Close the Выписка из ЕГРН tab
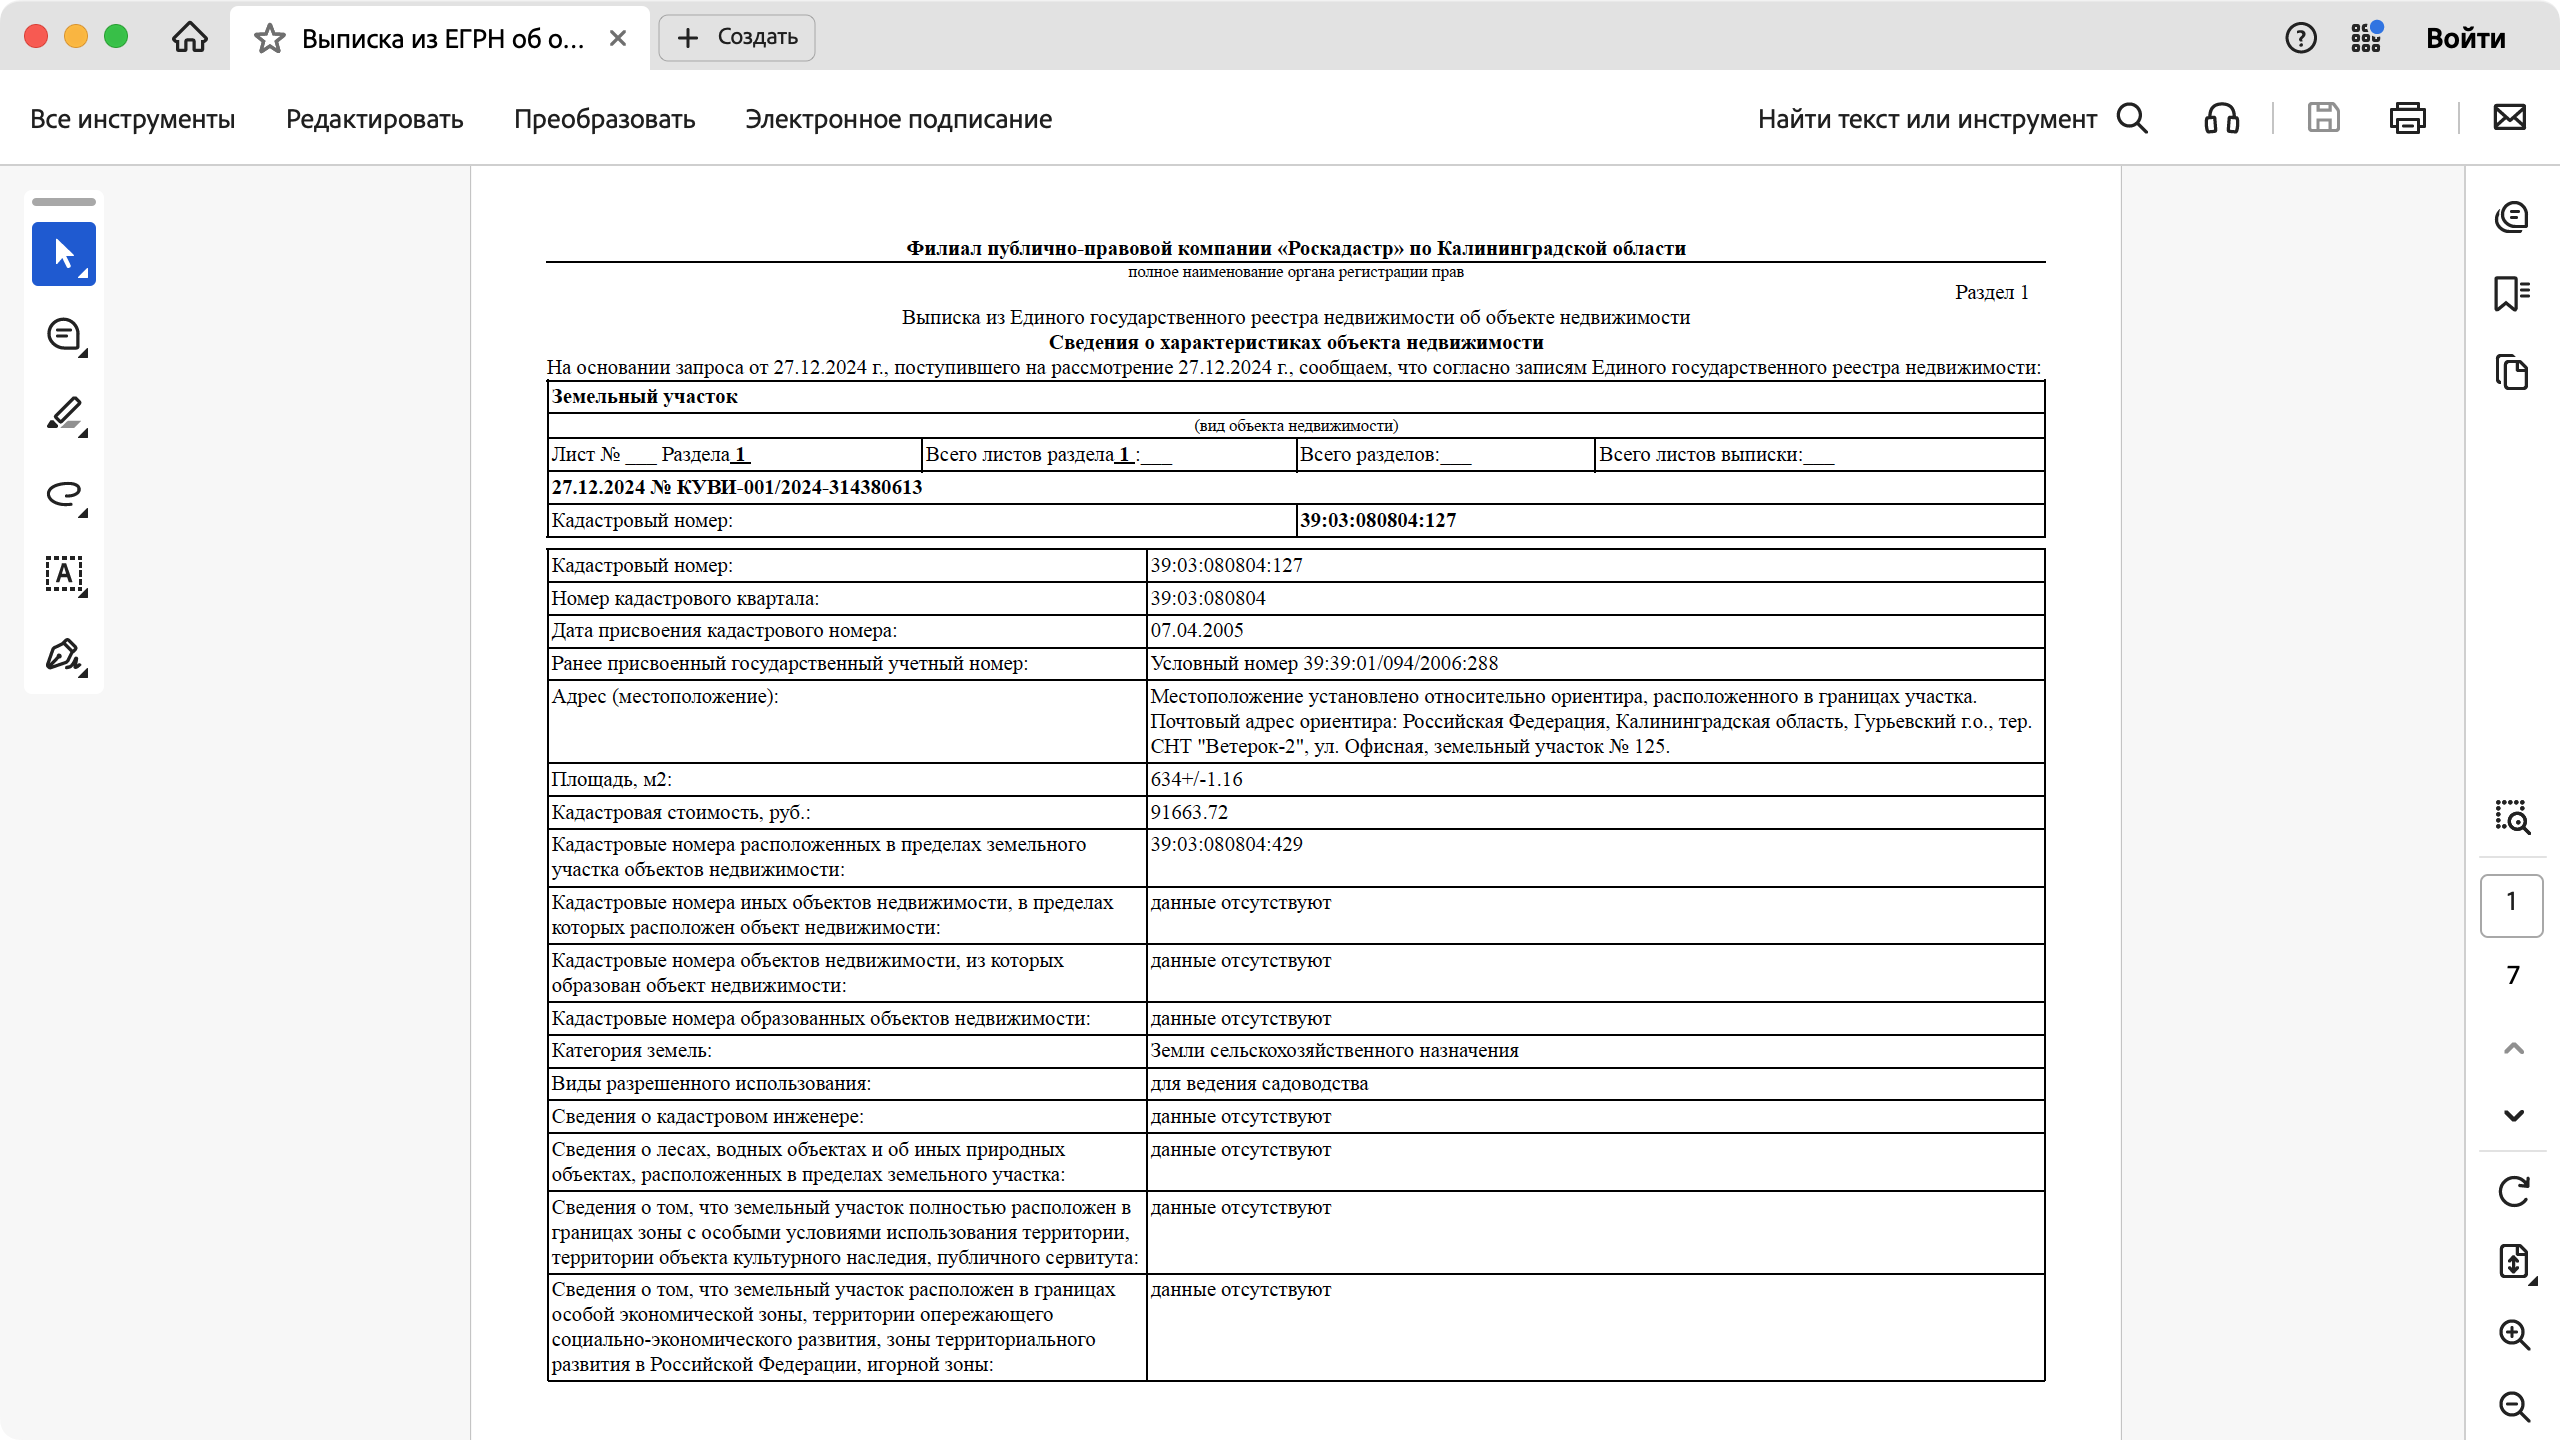This screenshot has height=1440, width=2560. pyautogui.click(x=618, y=38)
